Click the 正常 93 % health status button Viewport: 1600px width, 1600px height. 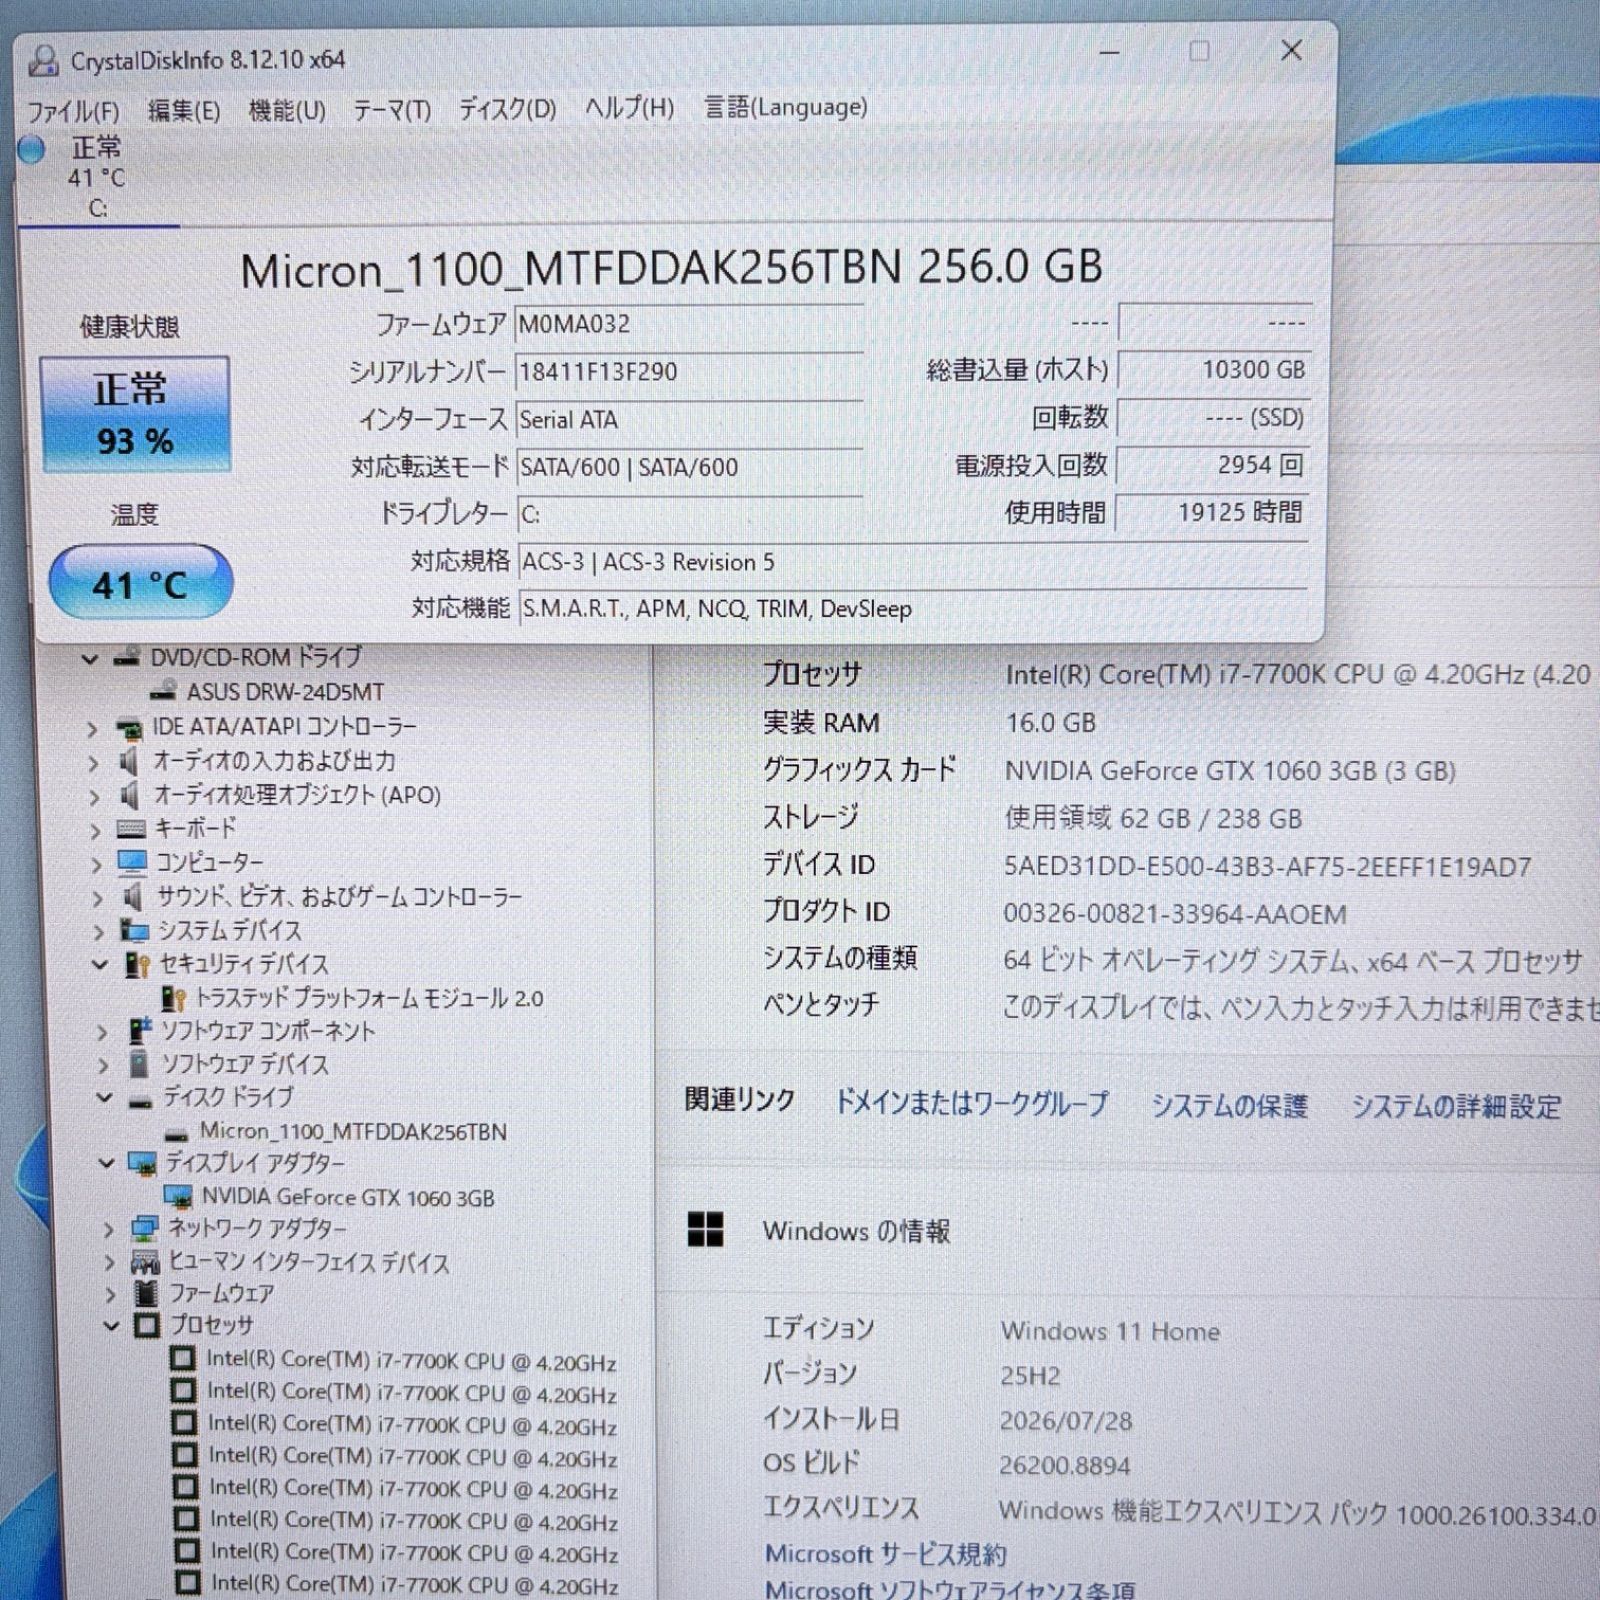pyautogui.click(x=135, y=414)
